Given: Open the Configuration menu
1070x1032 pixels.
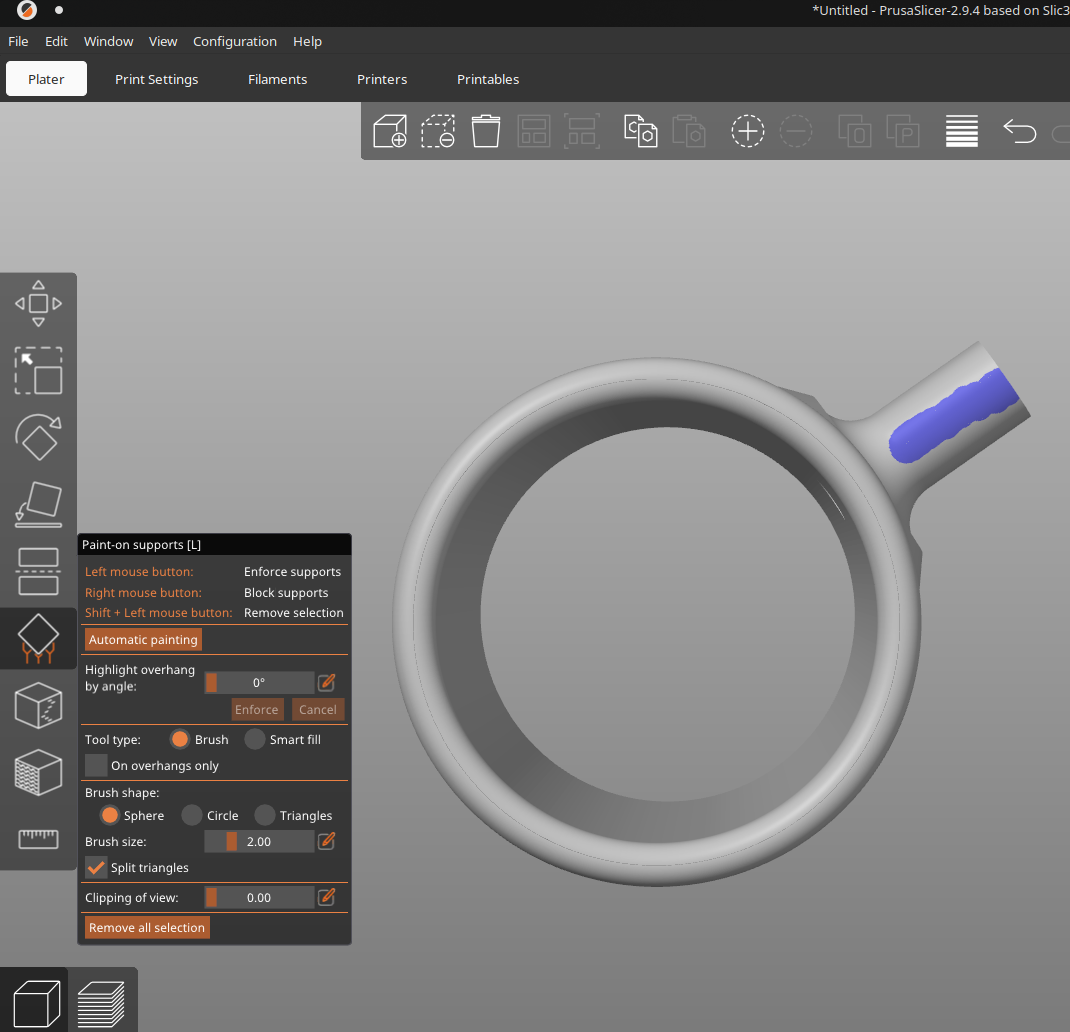Looking at the screenshot, I should tap(234, 41).
